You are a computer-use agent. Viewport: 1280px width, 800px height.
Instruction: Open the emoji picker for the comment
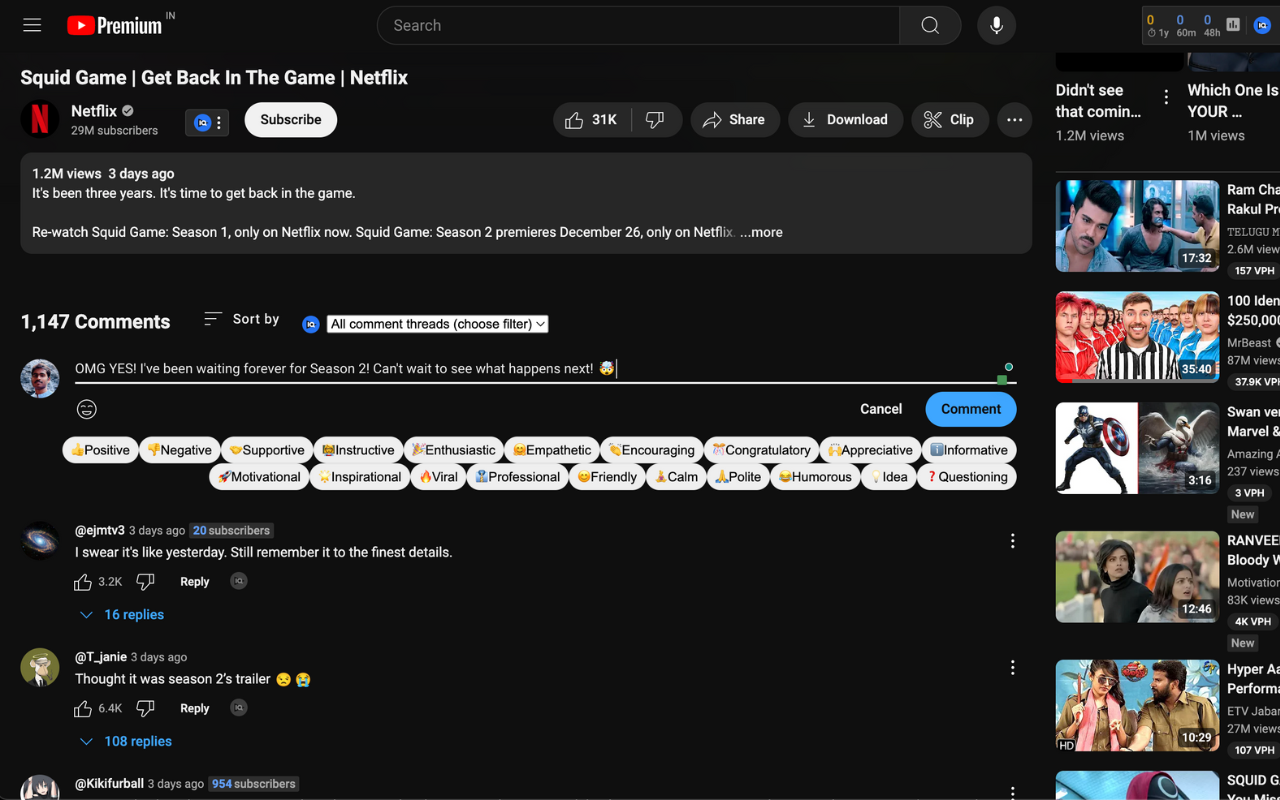(x=87, y=409)
